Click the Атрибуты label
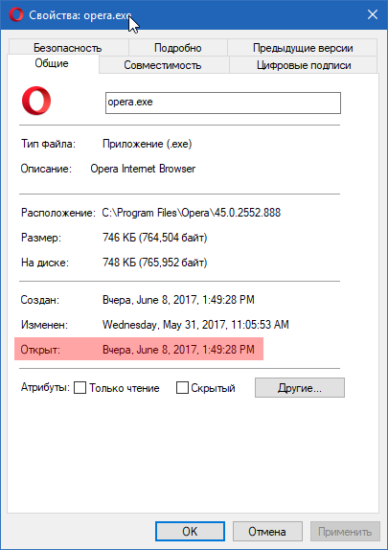 (45, 387)
